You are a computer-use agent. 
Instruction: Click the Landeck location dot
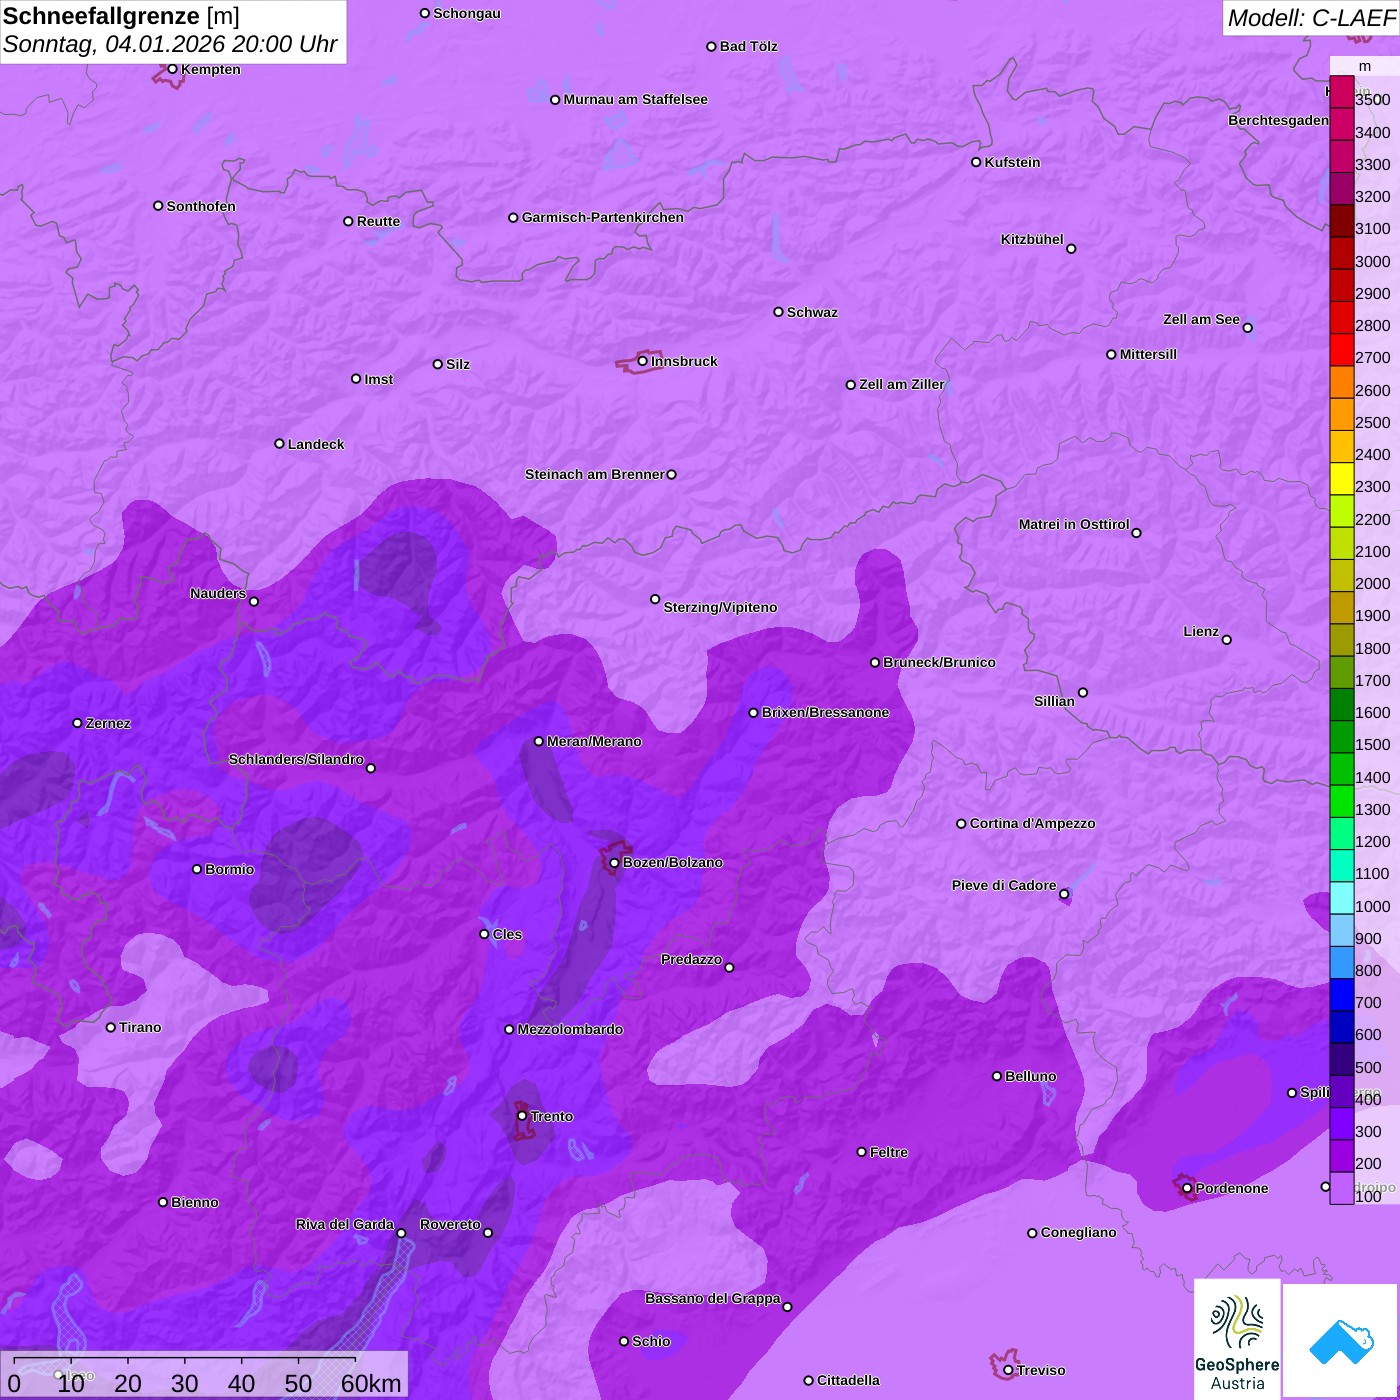279,444
